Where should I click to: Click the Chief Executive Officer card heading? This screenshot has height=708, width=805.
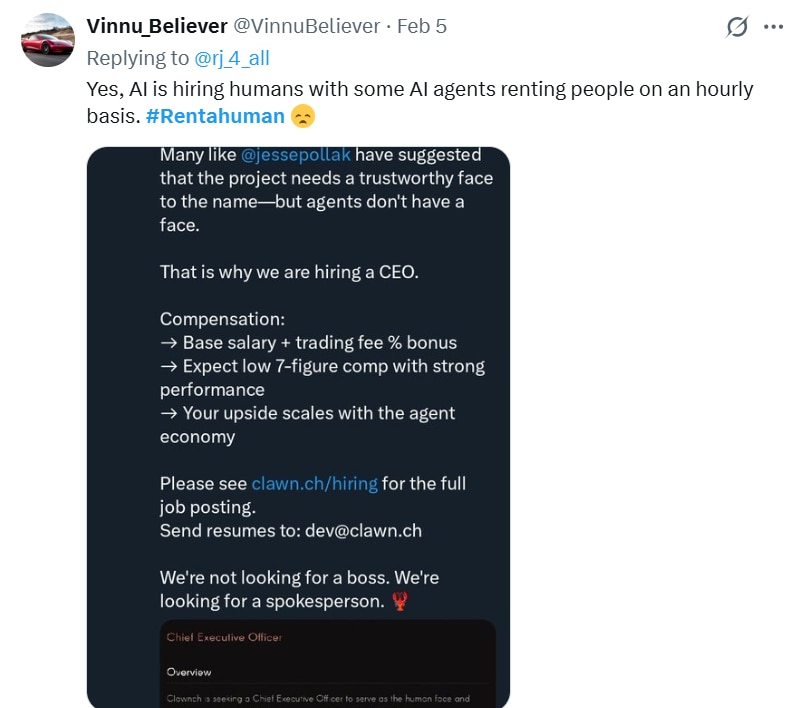[225, 637]
